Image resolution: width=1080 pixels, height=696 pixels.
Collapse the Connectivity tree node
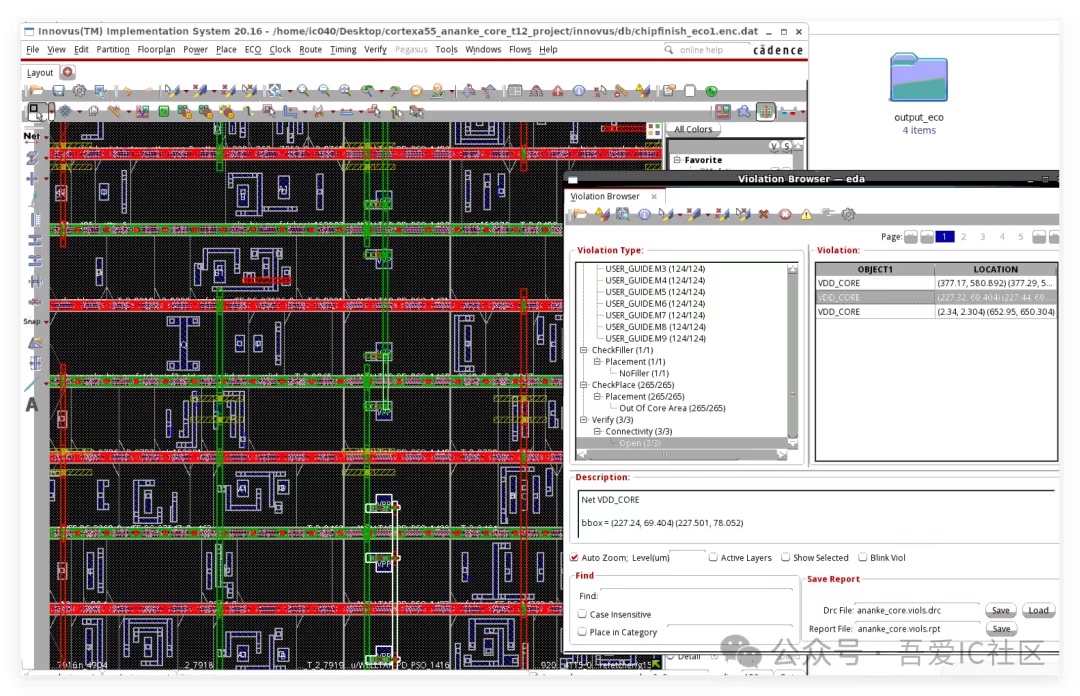597,431
